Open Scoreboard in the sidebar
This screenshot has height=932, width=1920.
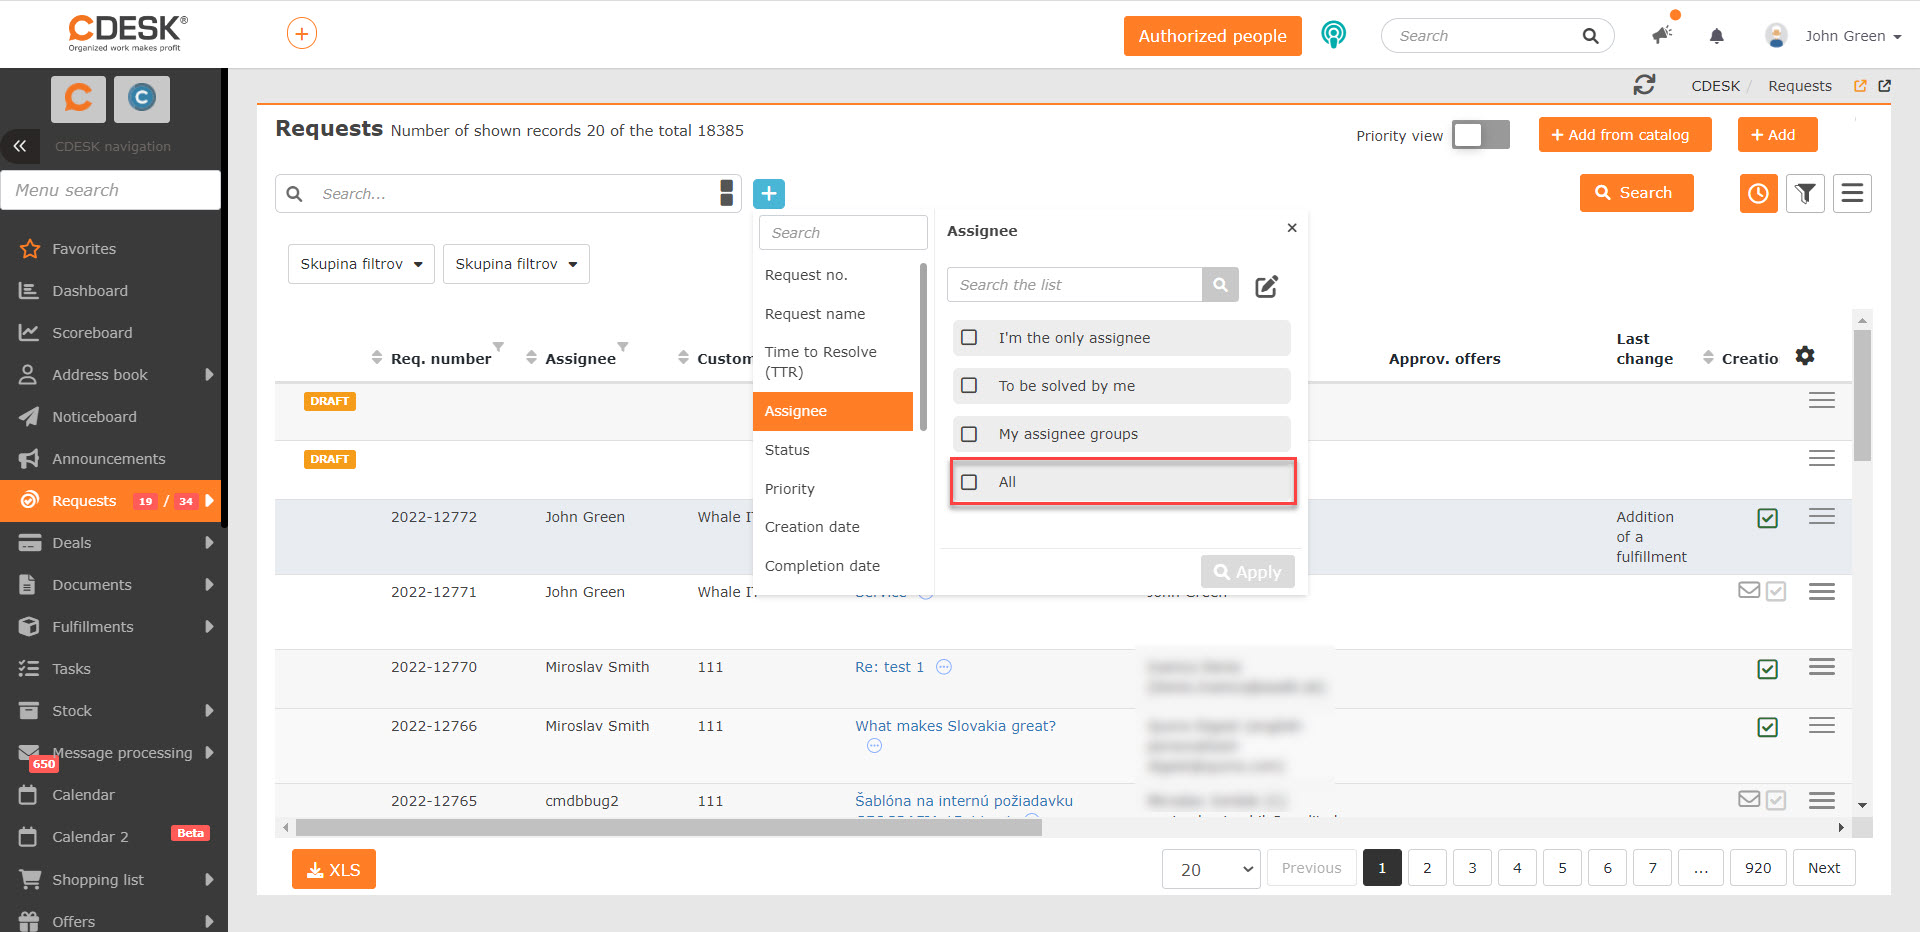tap(92, 333)
